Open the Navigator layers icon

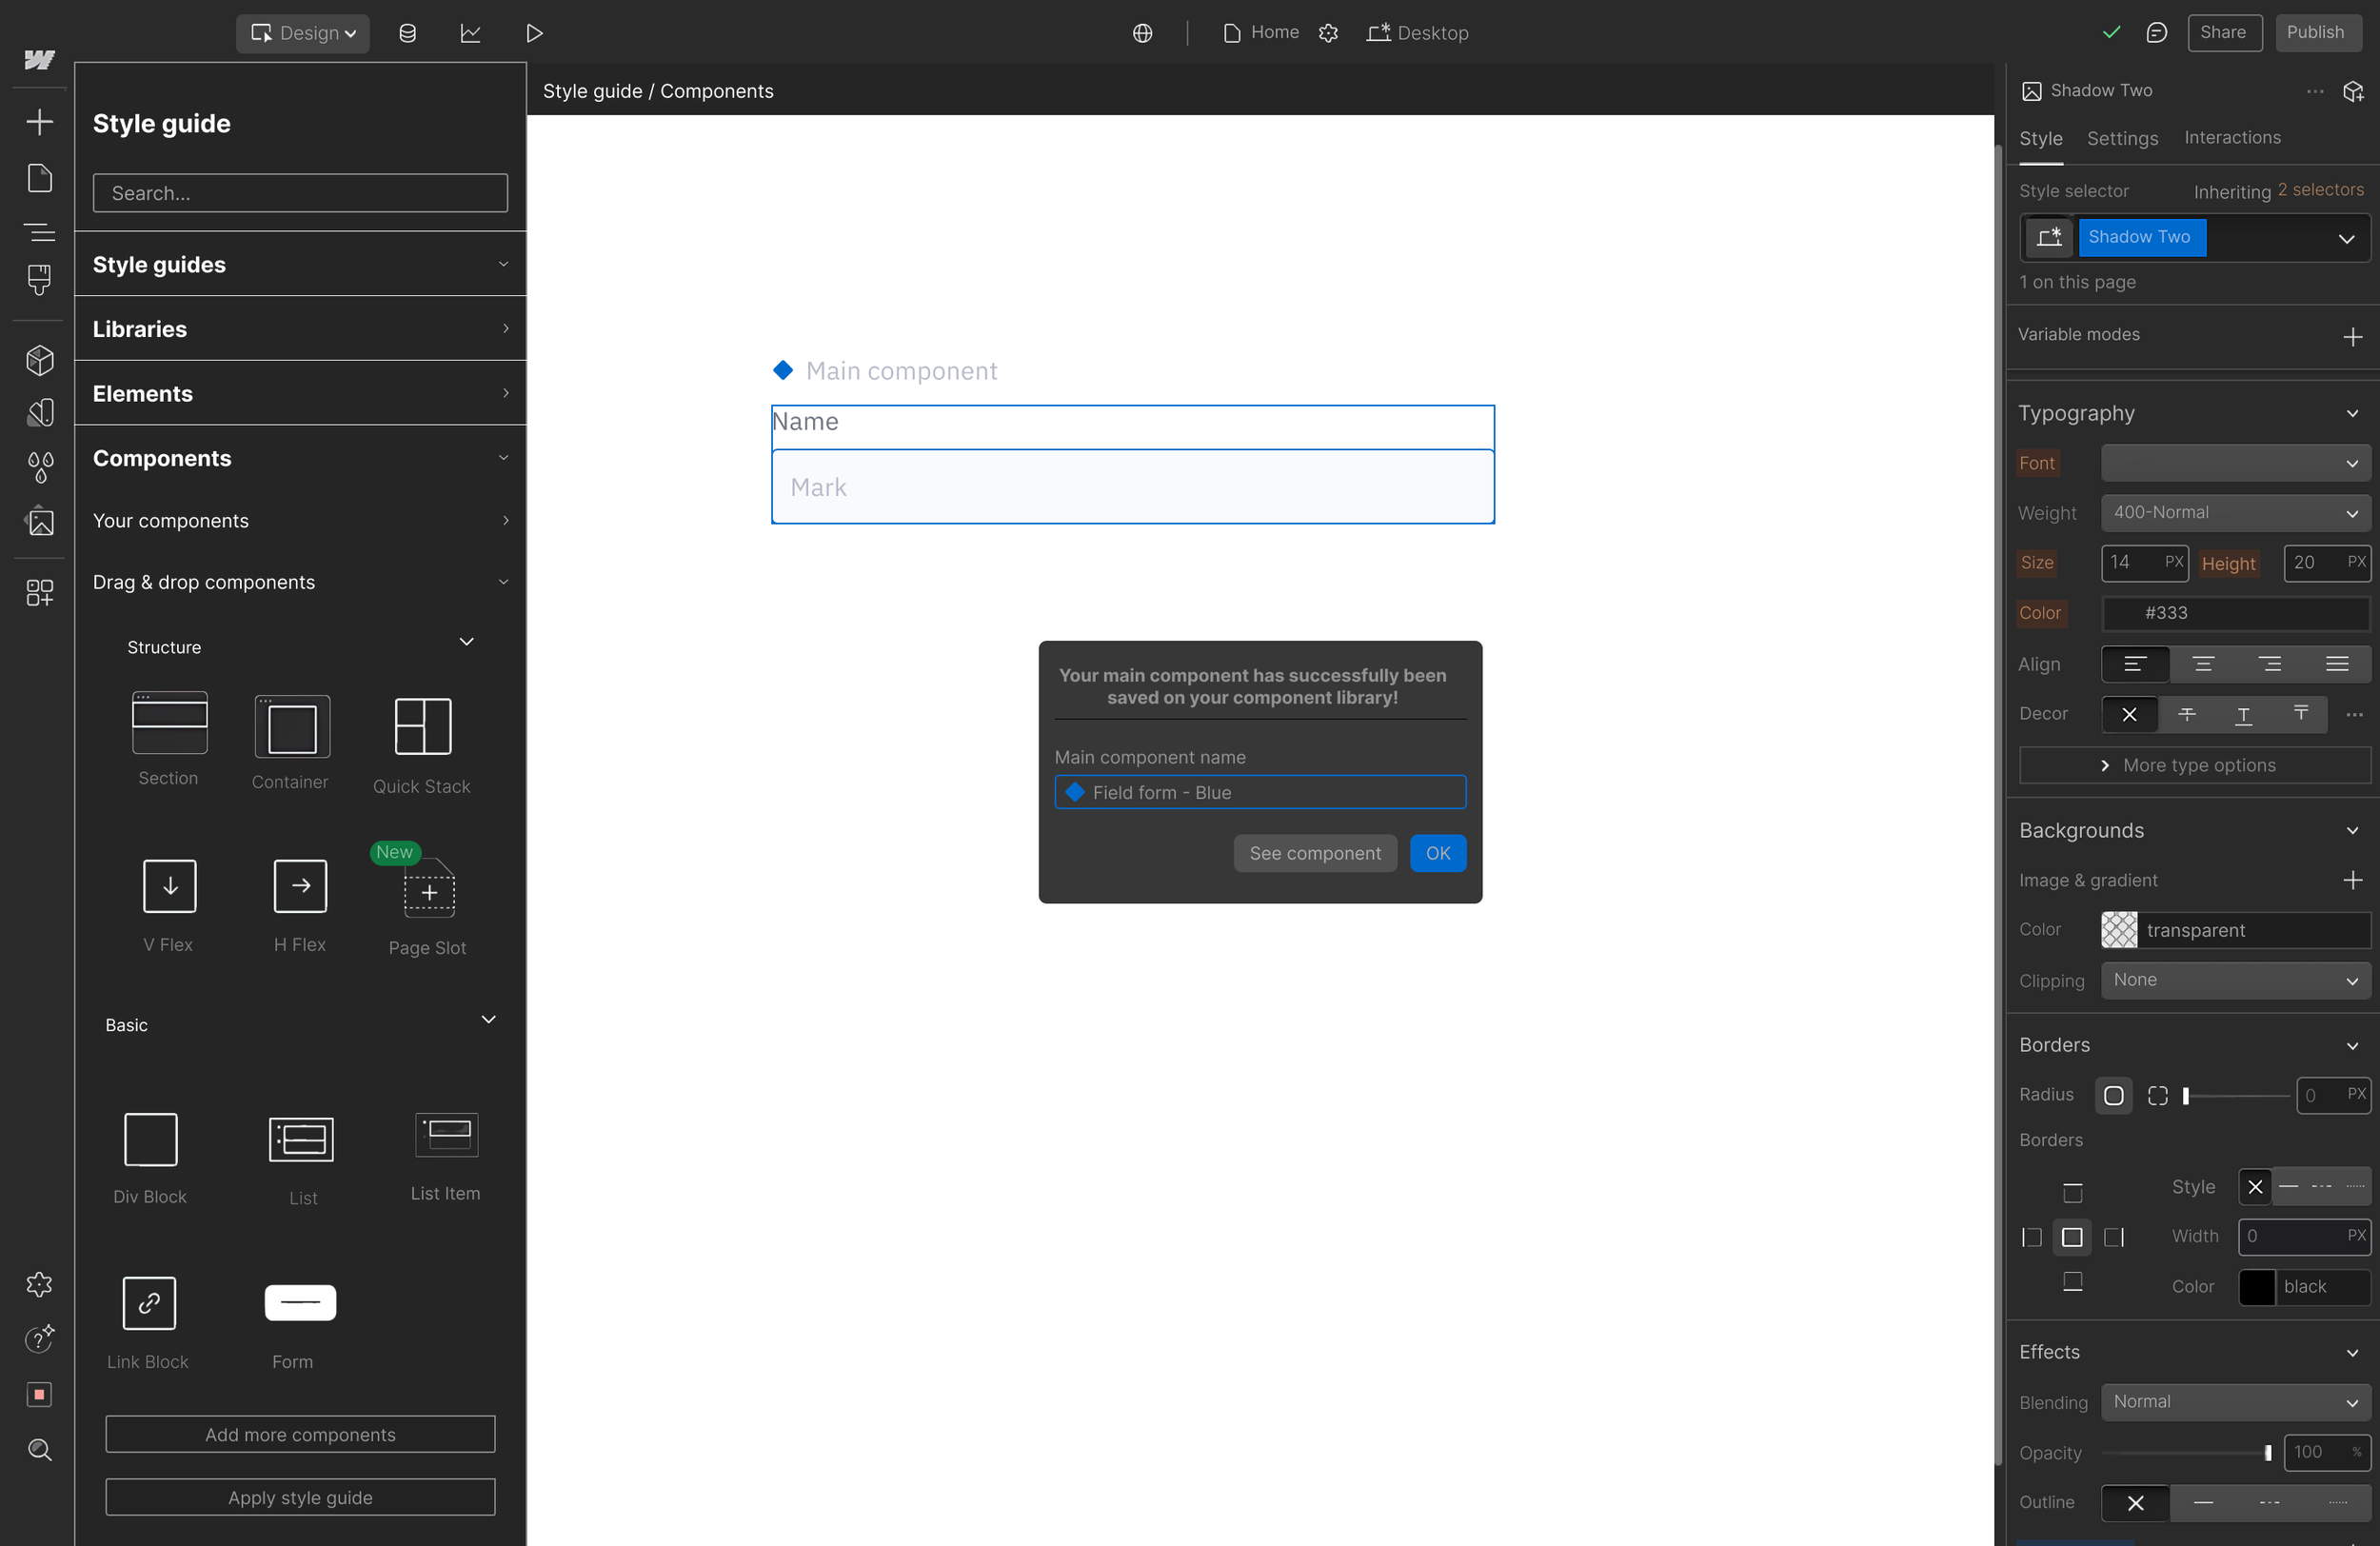39,232
